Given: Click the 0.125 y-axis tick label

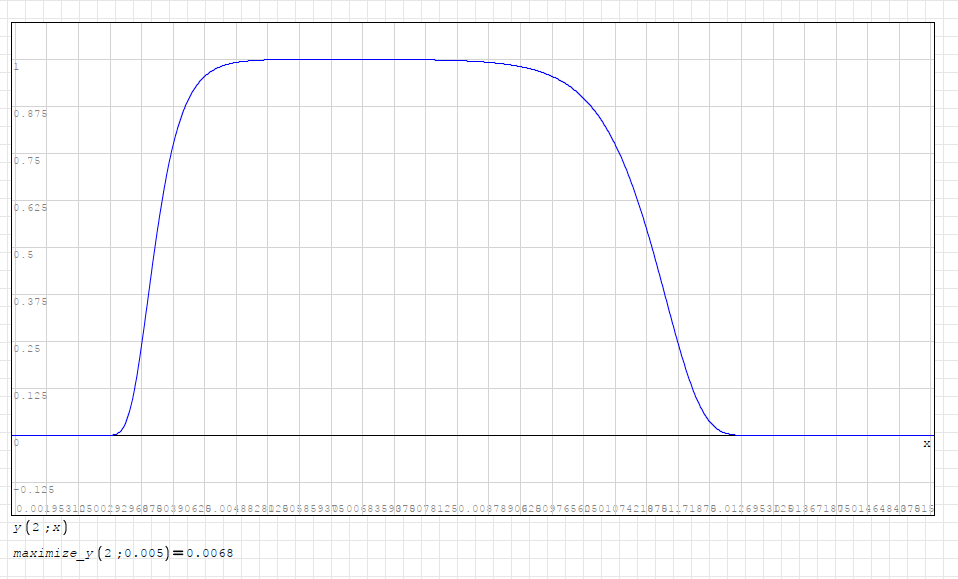Looking at the screenshot, I should pos(30,395).
